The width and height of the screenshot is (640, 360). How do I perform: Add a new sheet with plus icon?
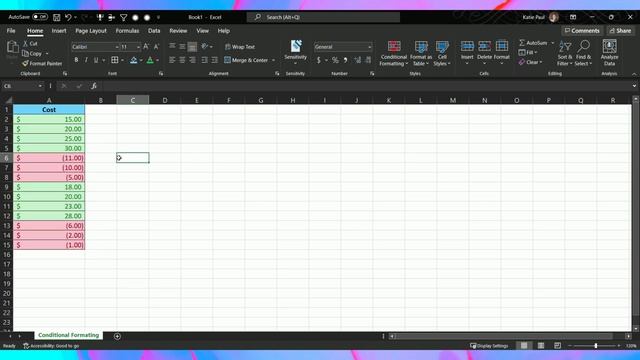[x=117, y=336]
